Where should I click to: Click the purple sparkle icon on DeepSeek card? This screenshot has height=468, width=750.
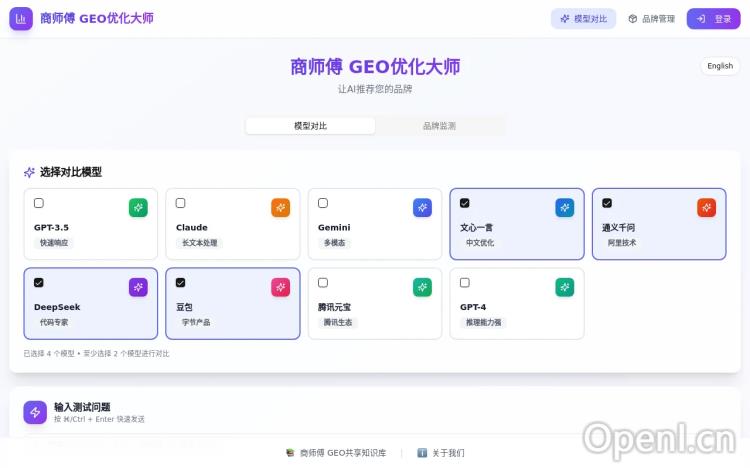138,287
